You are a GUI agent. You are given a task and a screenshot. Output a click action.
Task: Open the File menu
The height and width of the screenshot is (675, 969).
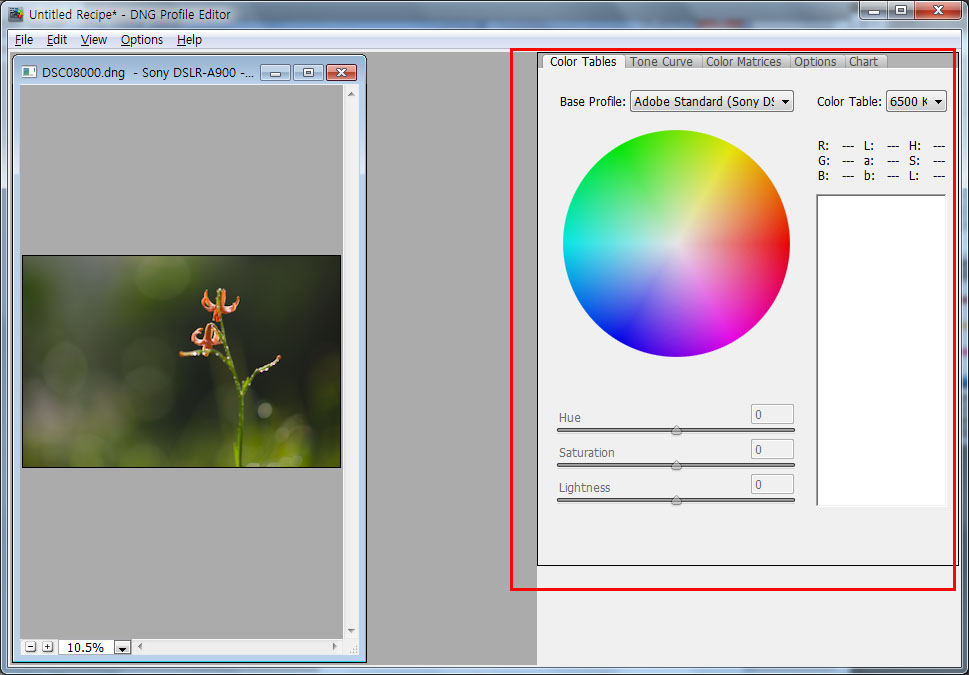pyautogui.click(x=23, y=40)
